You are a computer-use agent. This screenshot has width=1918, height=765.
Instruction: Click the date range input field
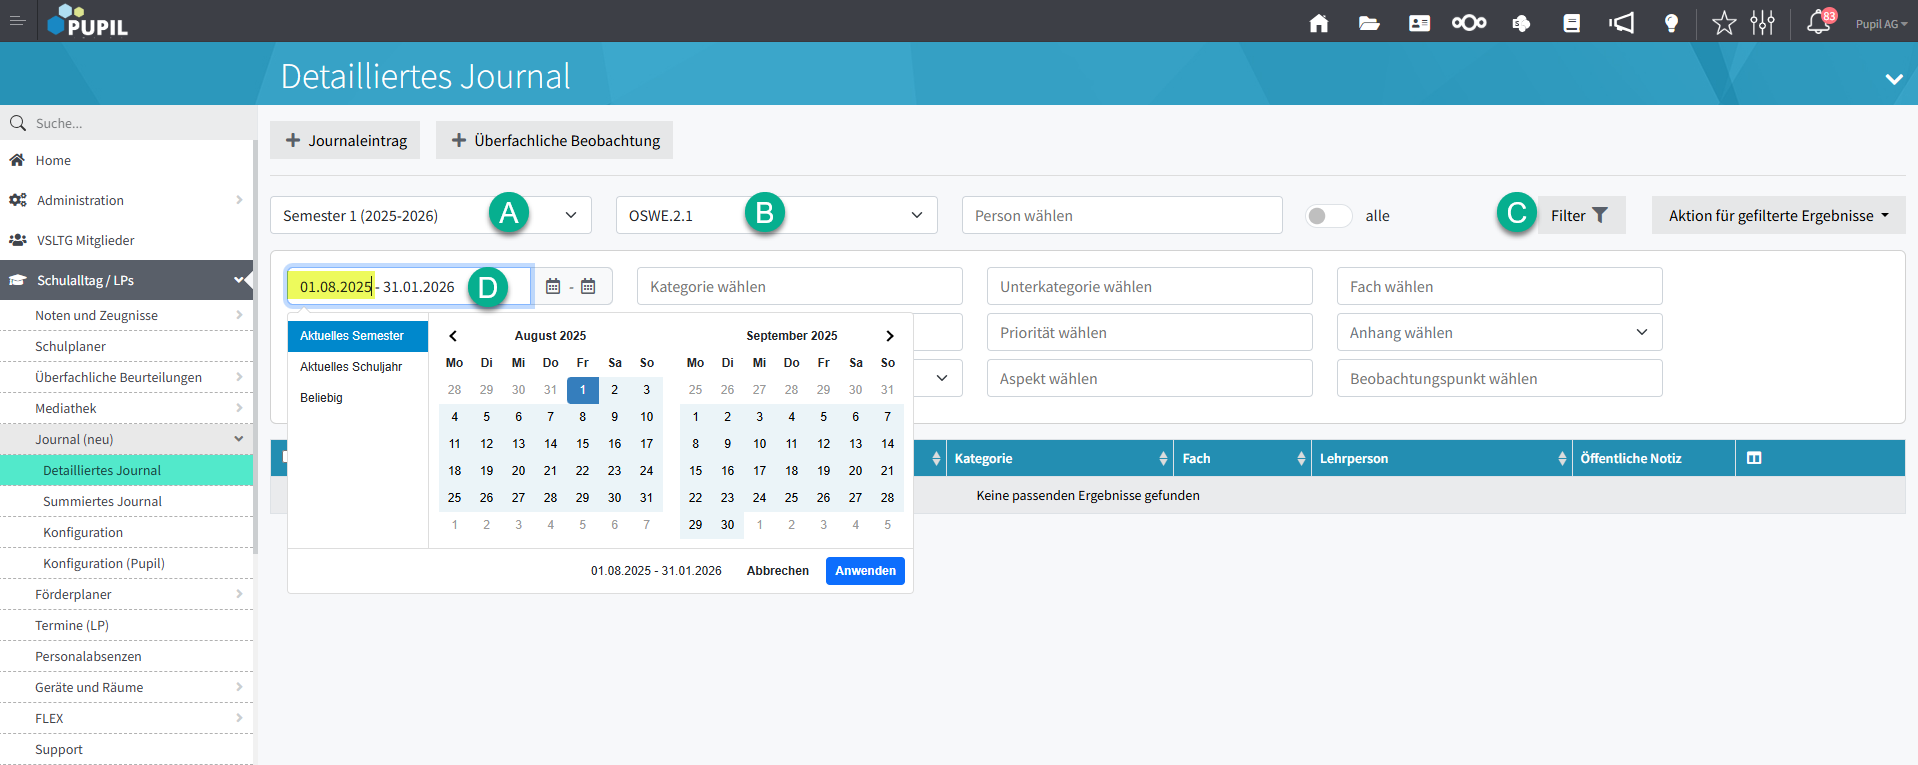tap(409, 286)
